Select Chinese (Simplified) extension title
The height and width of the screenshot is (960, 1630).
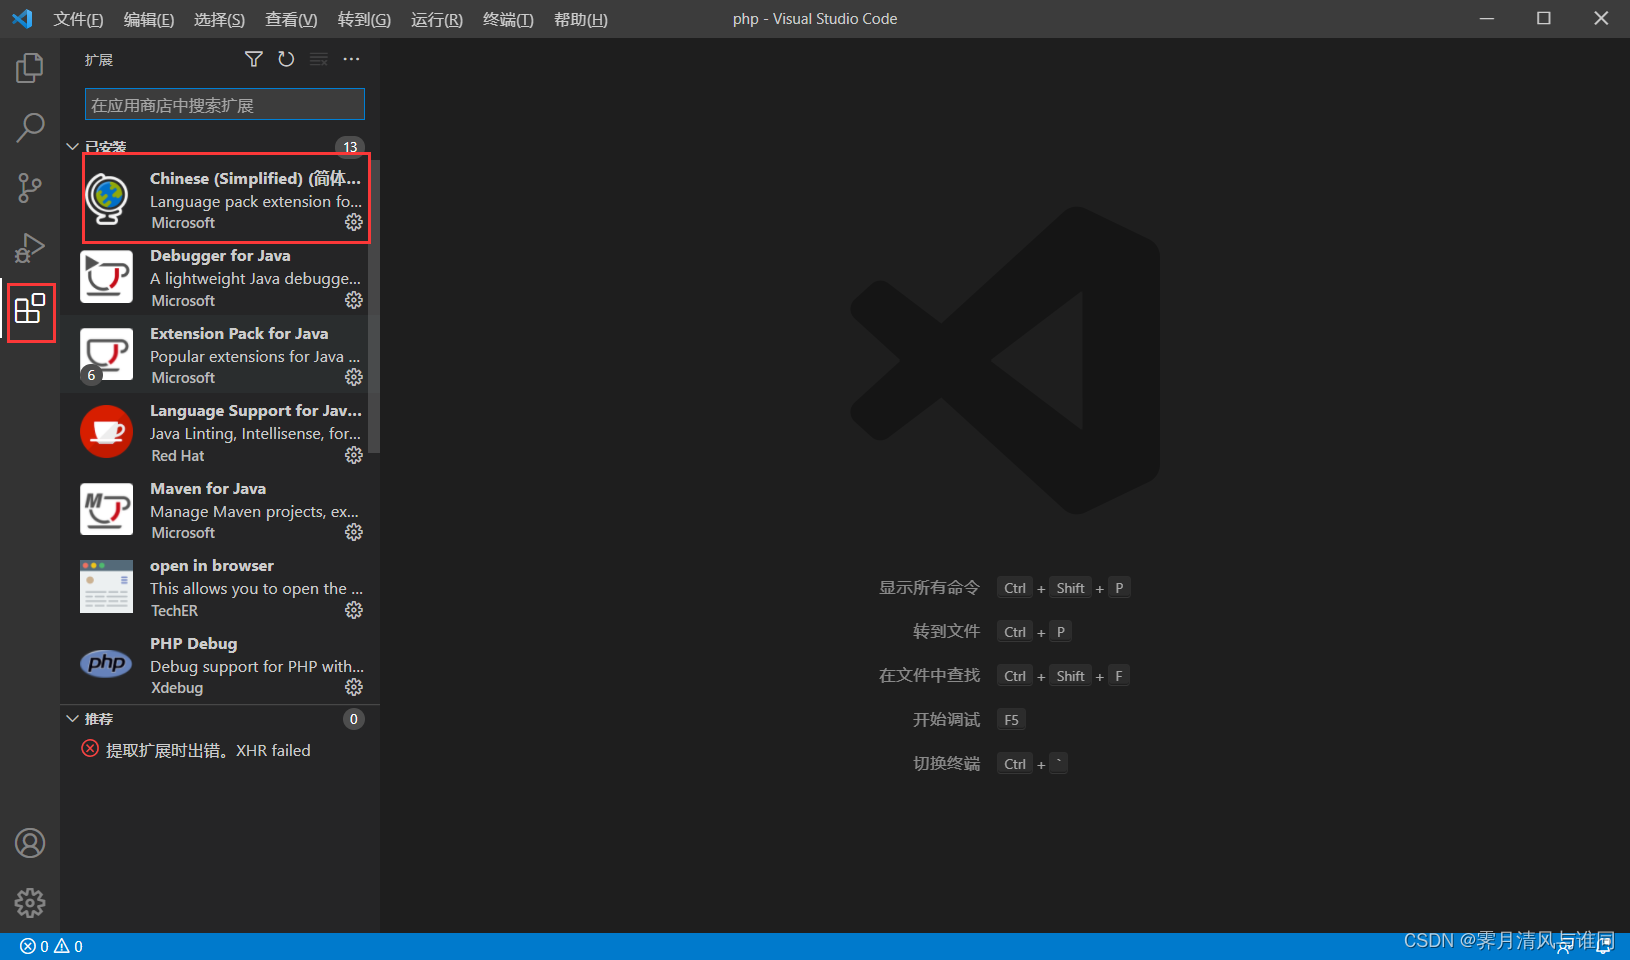tap(255, 178)
